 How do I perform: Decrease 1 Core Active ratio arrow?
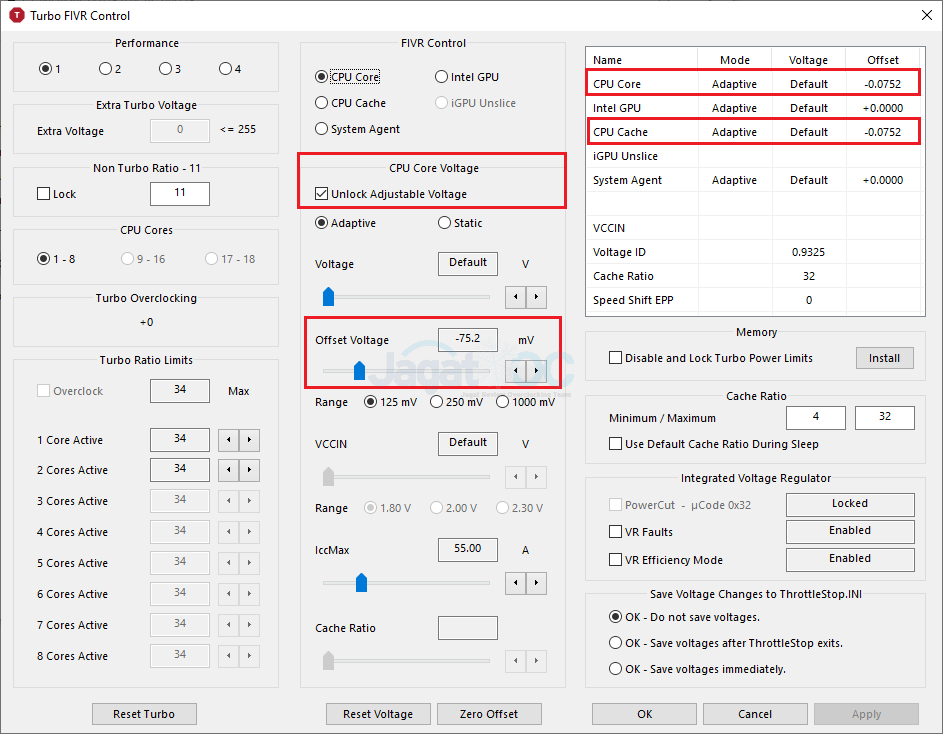229,440
